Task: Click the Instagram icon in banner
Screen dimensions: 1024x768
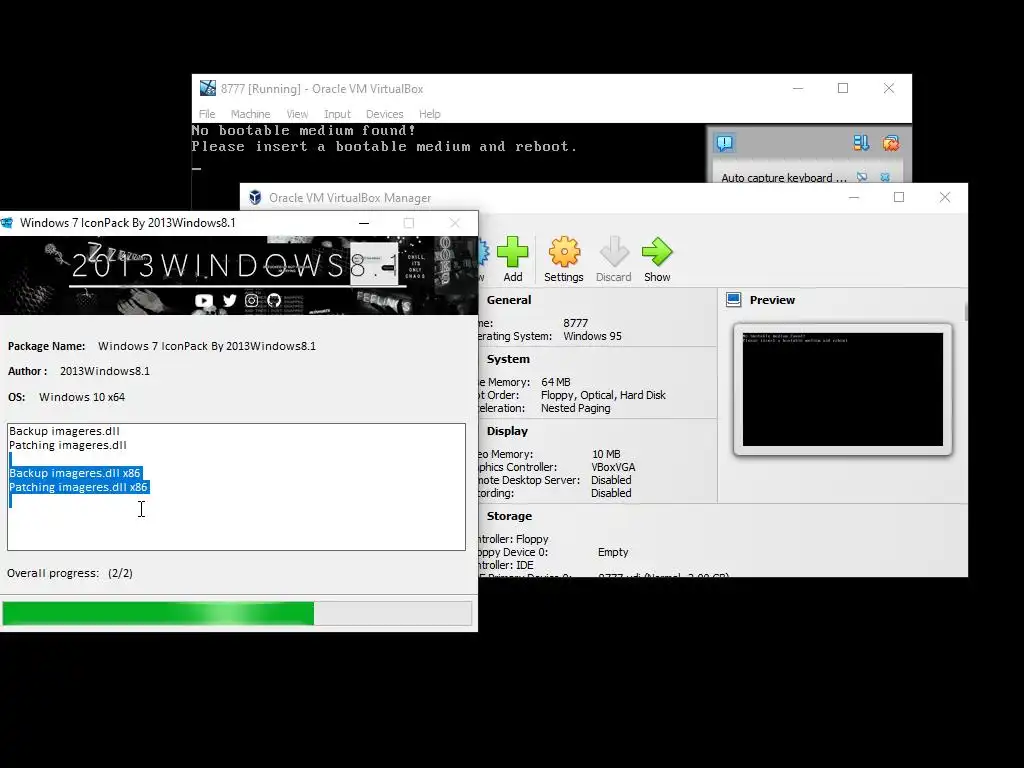Action: click(251, 300)
